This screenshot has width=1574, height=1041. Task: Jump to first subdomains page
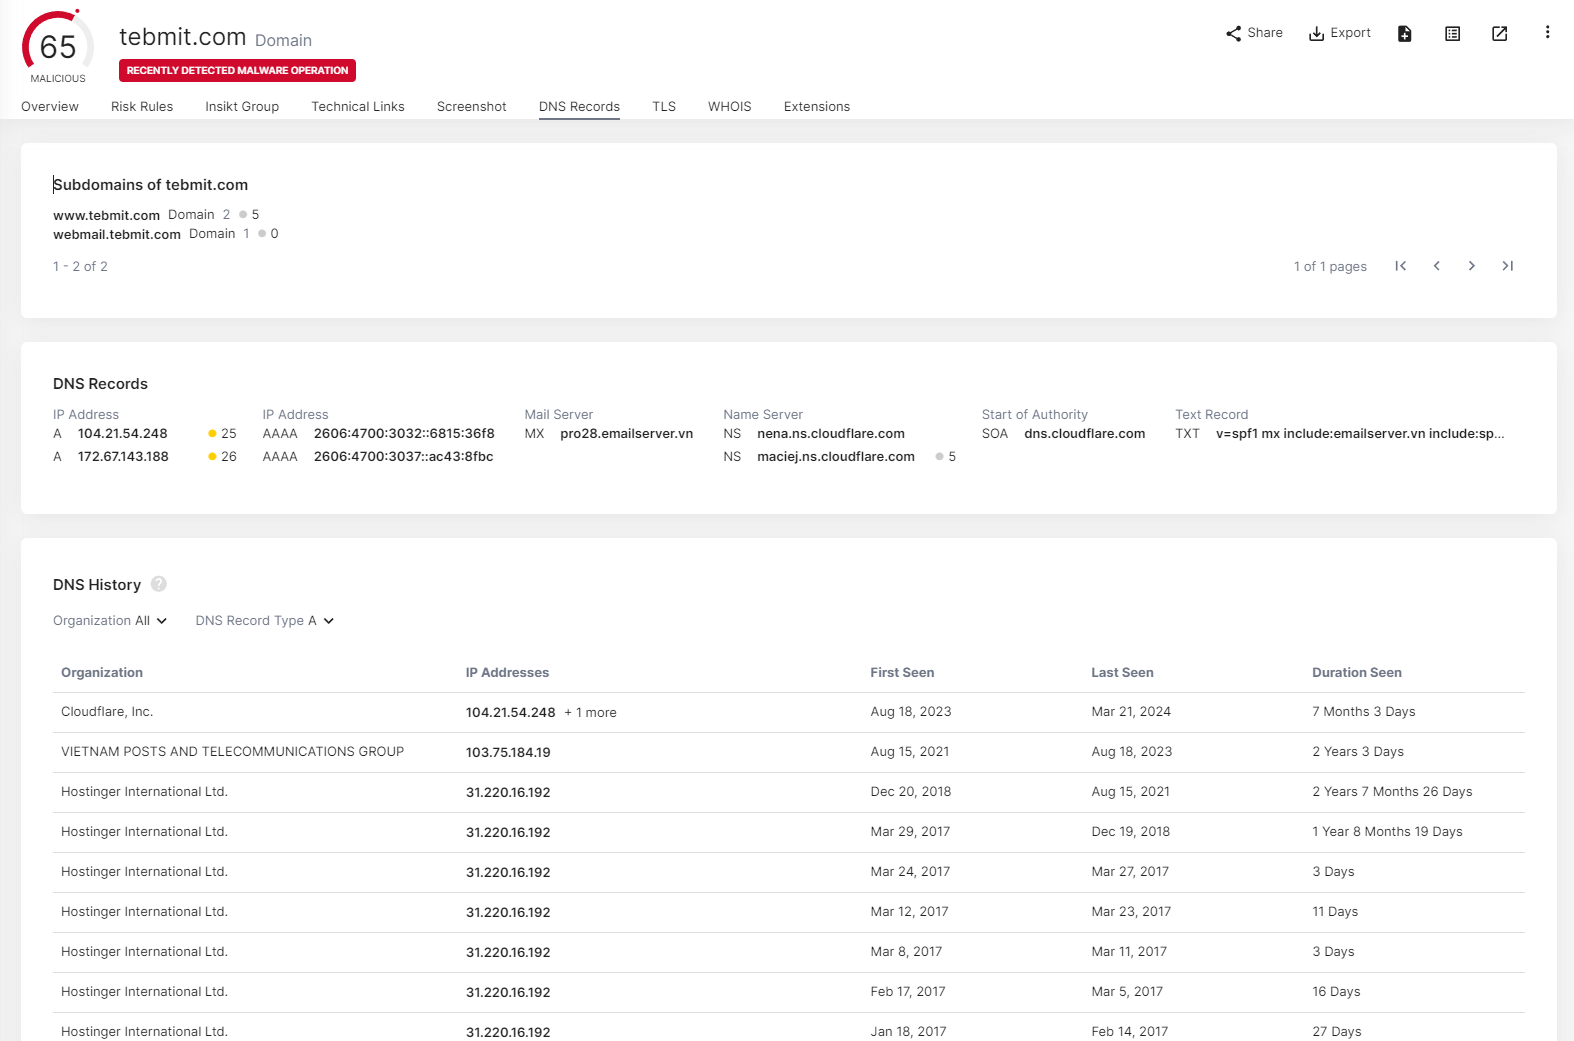click(x=1401, y=266)
